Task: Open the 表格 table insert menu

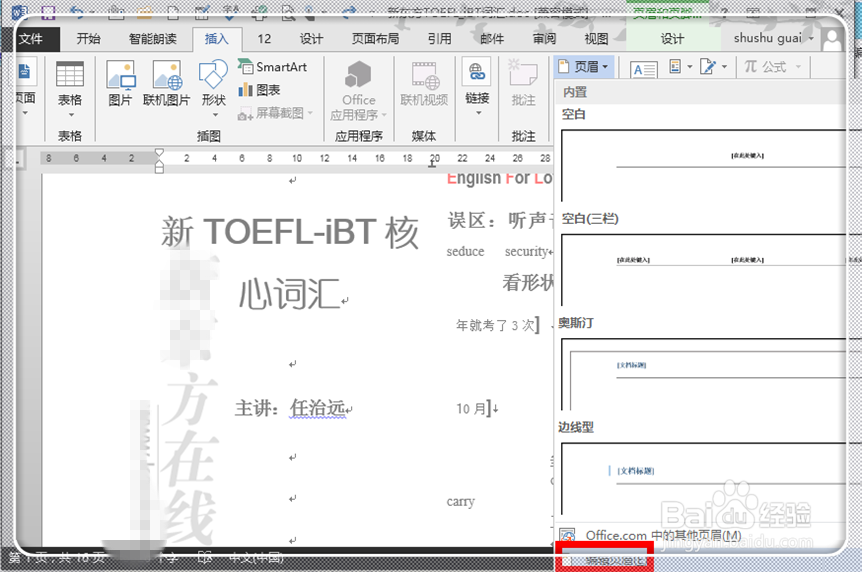Action: (70, 89)
